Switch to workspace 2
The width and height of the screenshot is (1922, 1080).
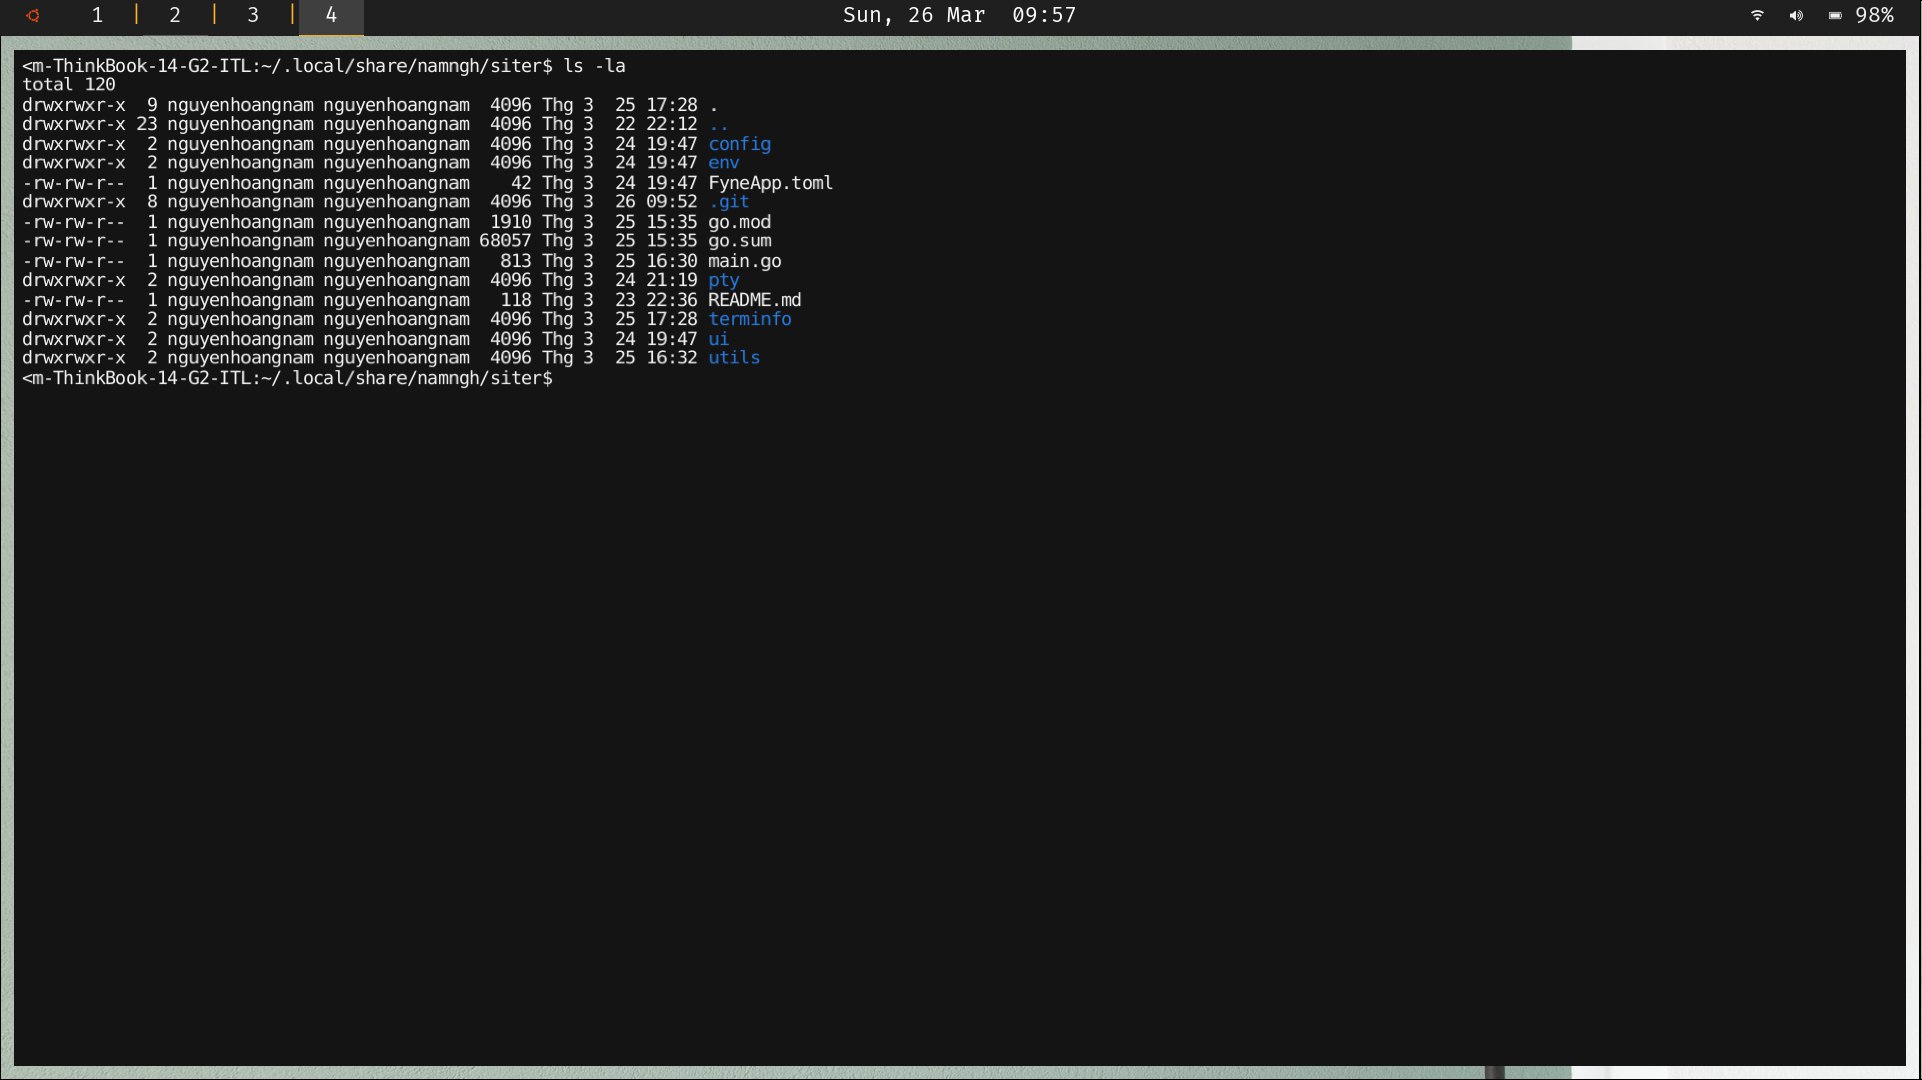pyautogui.click(x=175, y=15)
